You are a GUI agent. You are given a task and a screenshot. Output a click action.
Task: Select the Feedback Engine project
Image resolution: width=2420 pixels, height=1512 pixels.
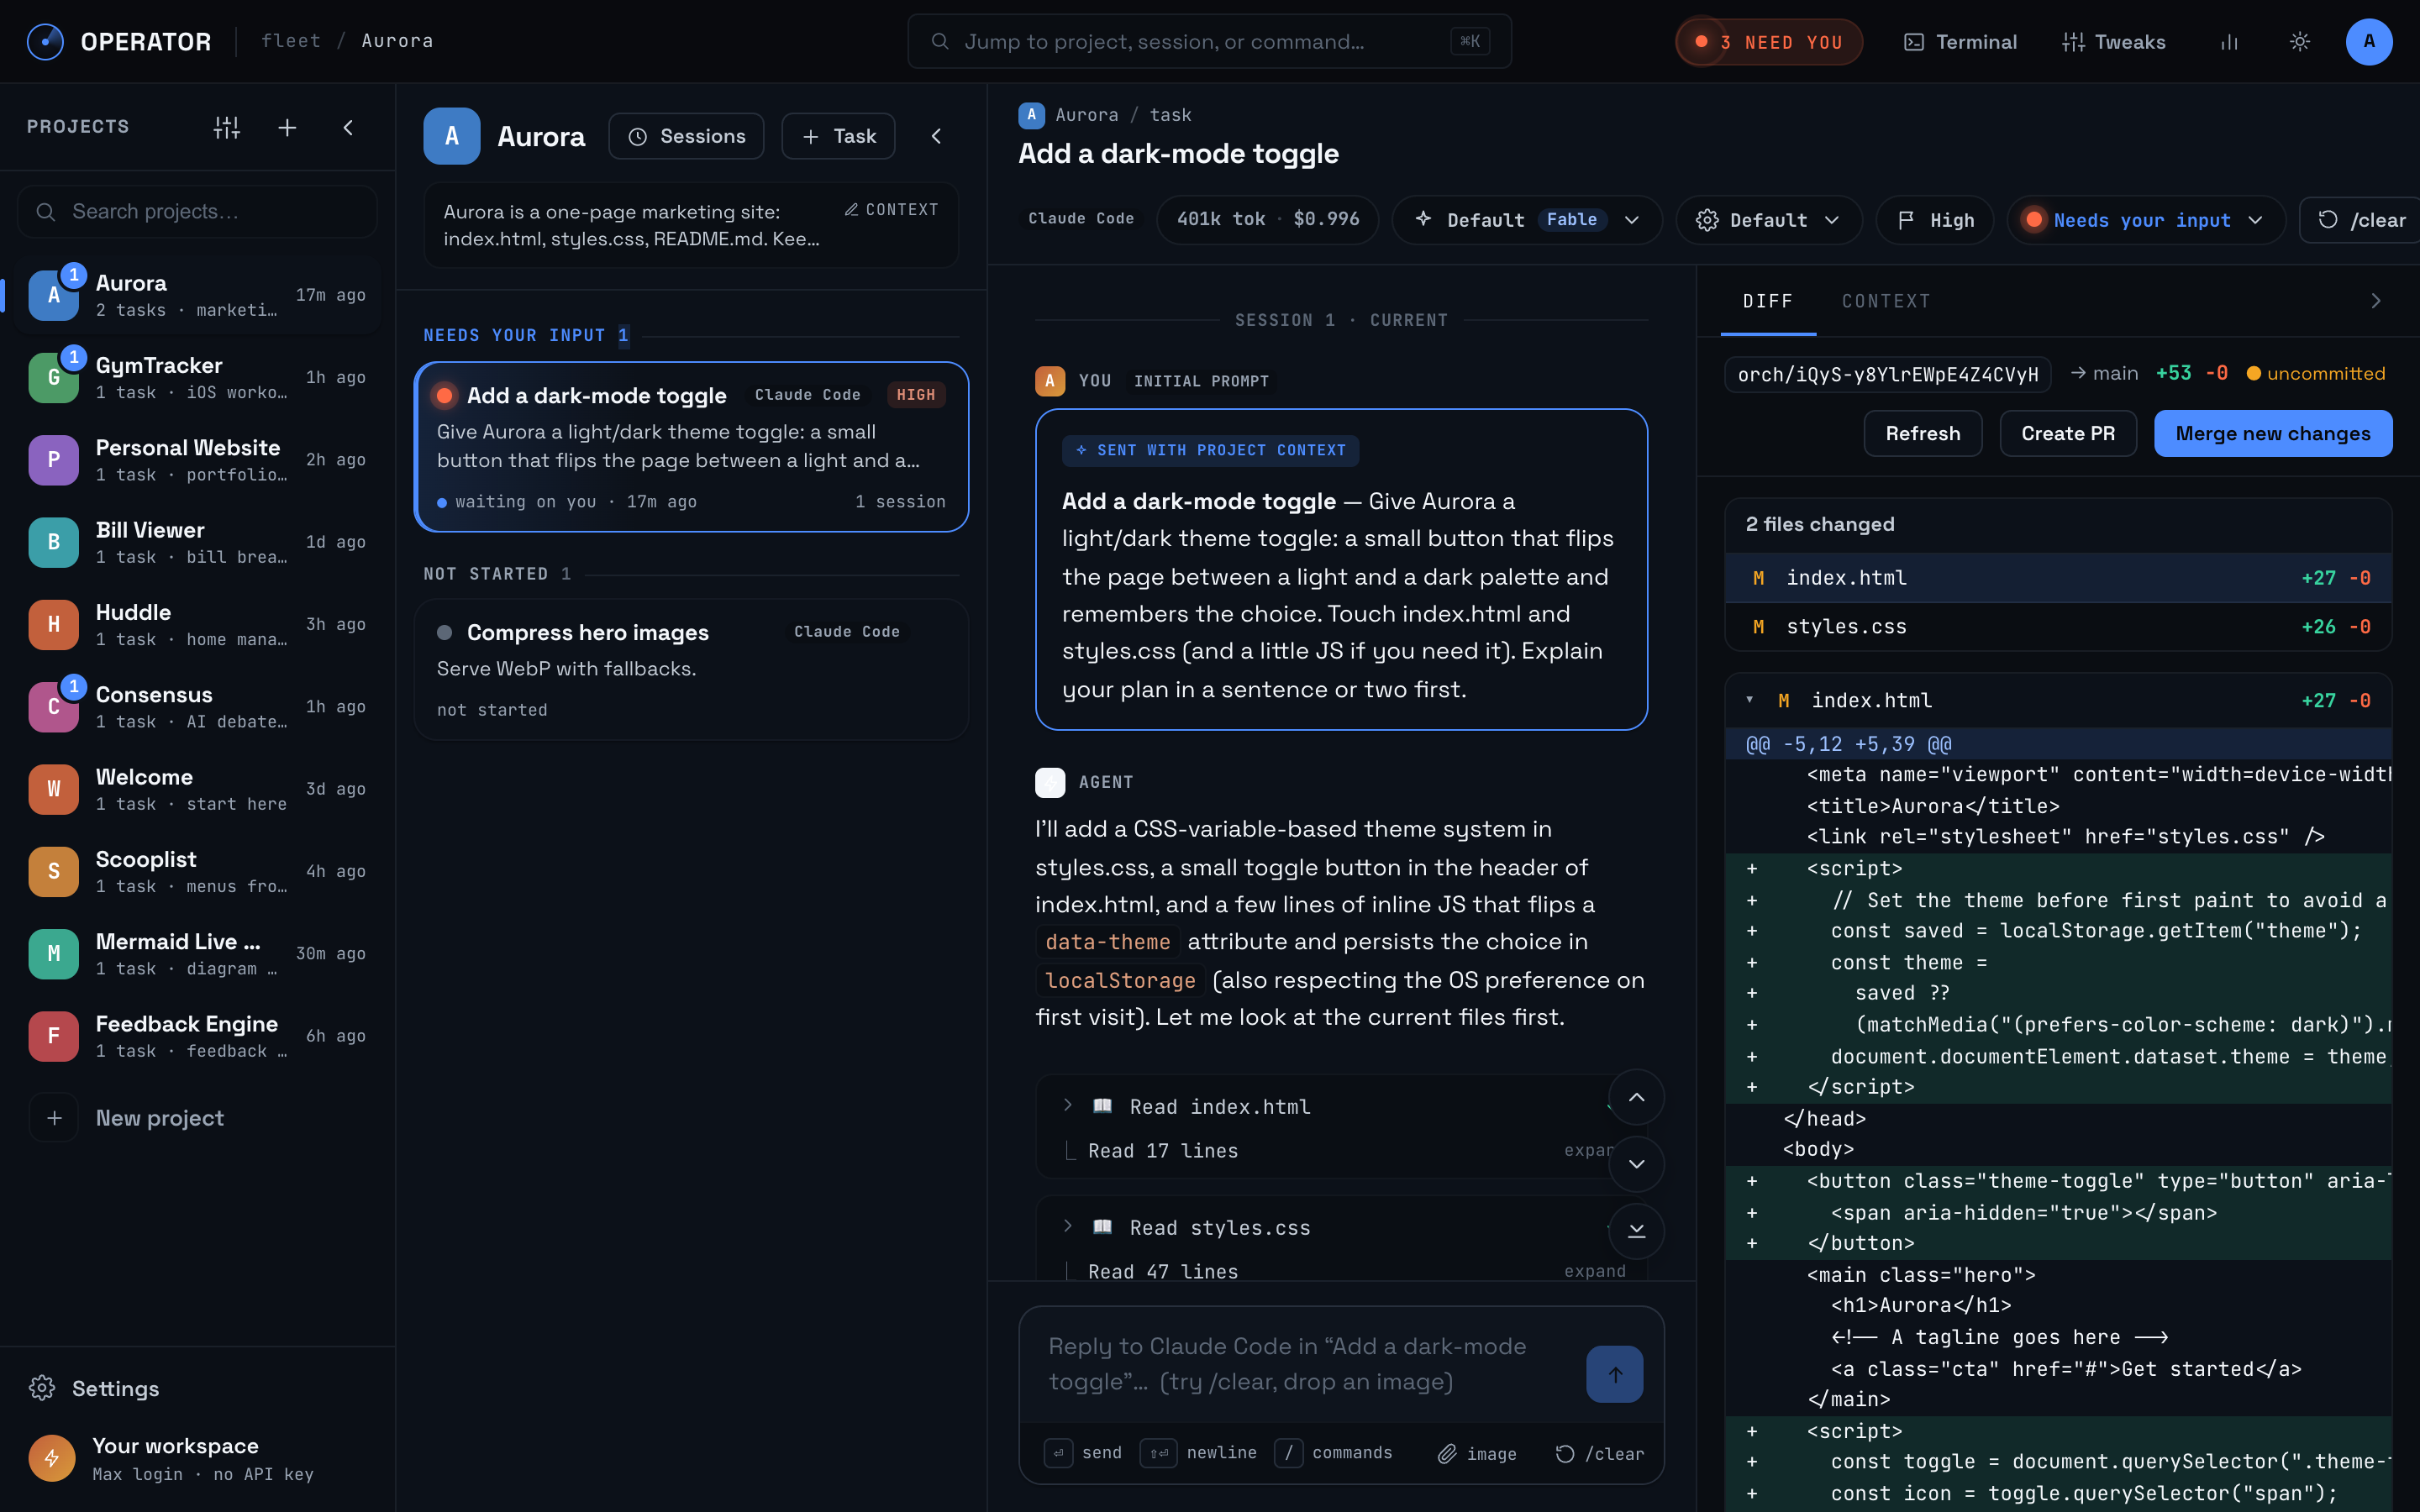197,1036
